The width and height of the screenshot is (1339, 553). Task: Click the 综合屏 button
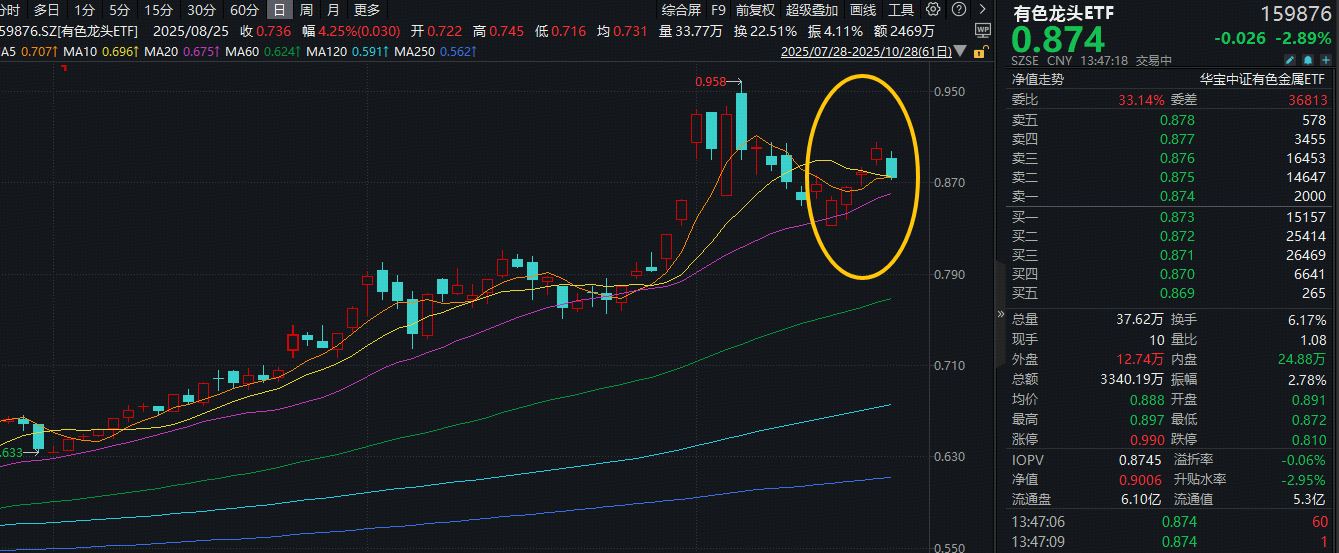tap(680, 10)
